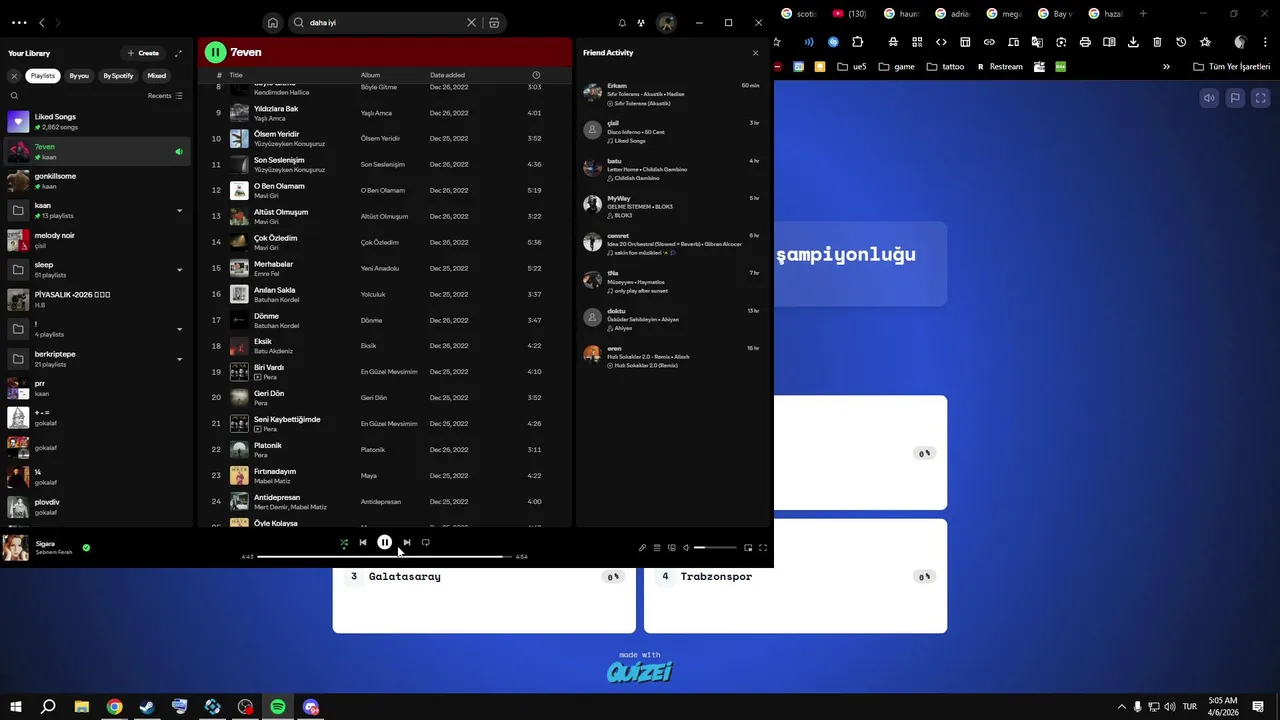Toggle shuffle playback
Image resolution: width=1280 pixels, height=720 pixels.
tap(344, 543)
